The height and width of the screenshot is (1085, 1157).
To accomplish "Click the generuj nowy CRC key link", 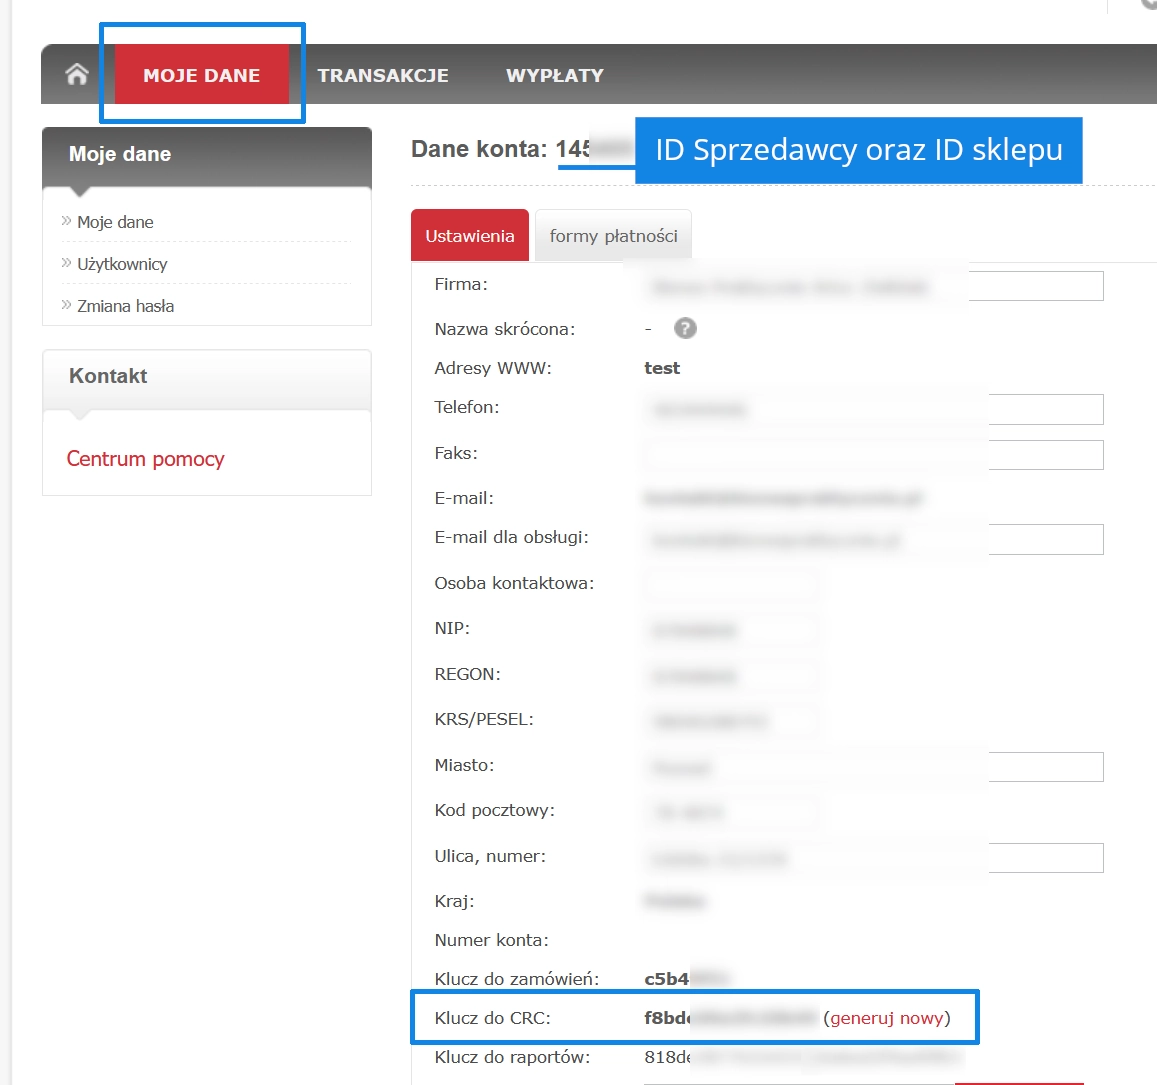I will (887, 1018).
